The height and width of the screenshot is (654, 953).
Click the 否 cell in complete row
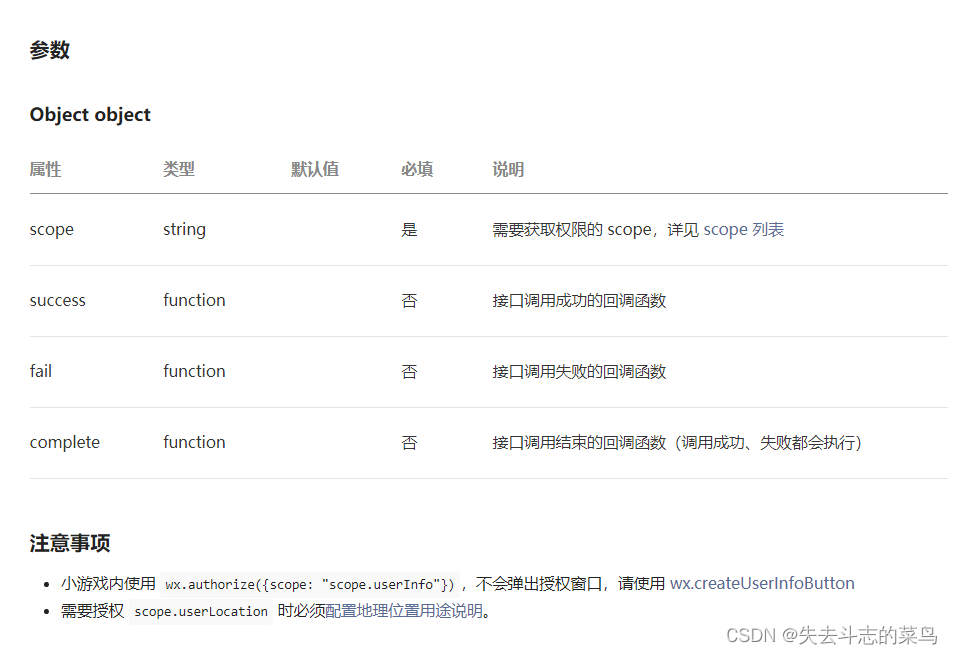coord(409,443)
